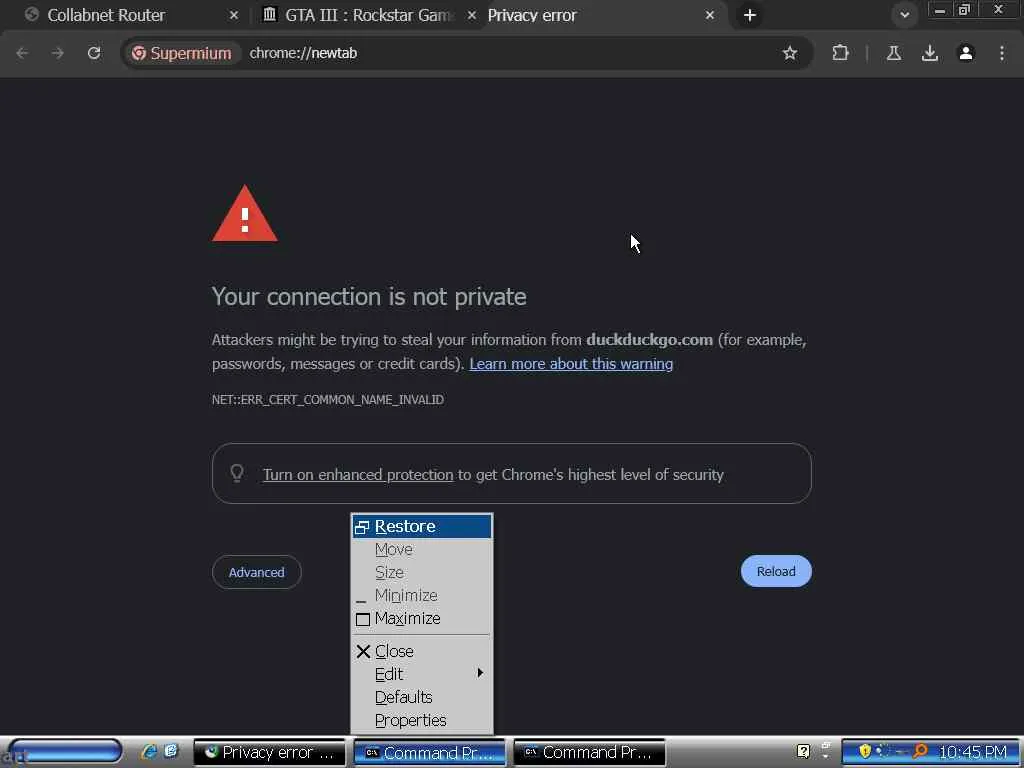Screen dimensions: 1024x768
Task: Switch to Privacy error taskbar button
Action: (x=270, y=752)
